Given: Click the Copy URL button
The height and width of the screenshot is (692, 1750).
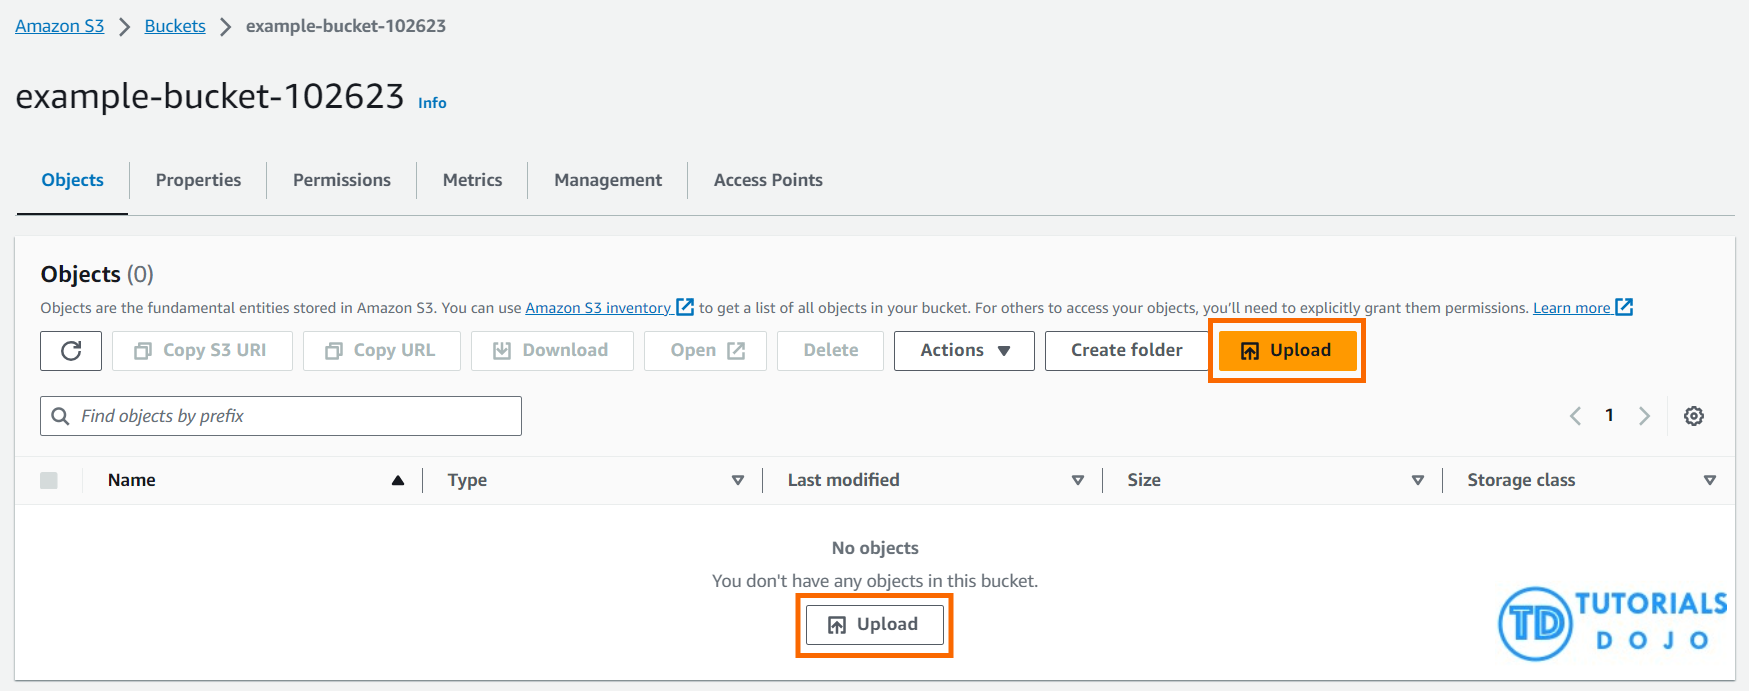Looking at the screenshot, I should [x=381, y=351].
